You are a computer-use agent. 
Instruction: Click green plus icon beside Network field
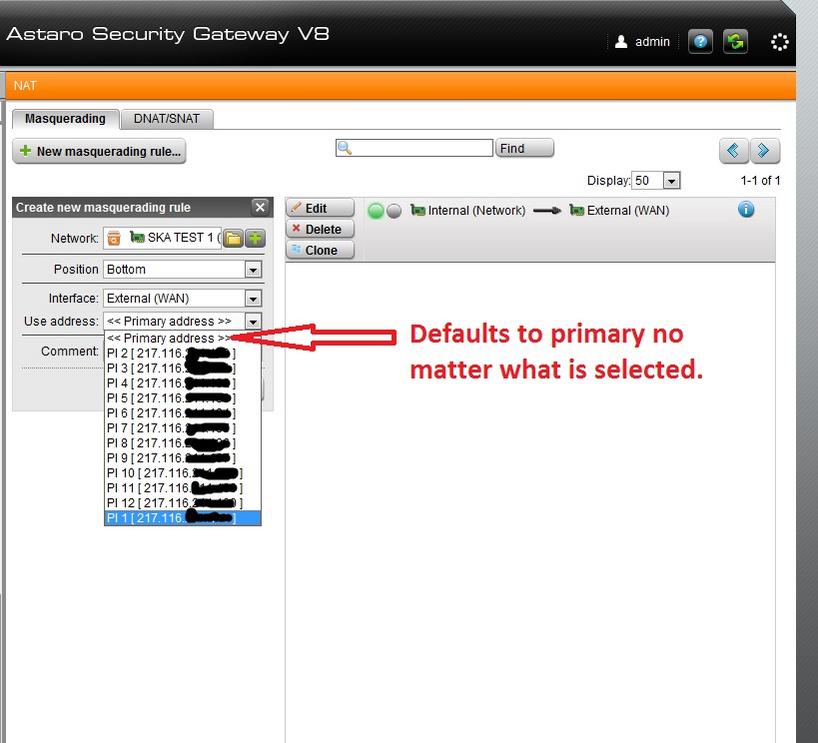(255, 238)
